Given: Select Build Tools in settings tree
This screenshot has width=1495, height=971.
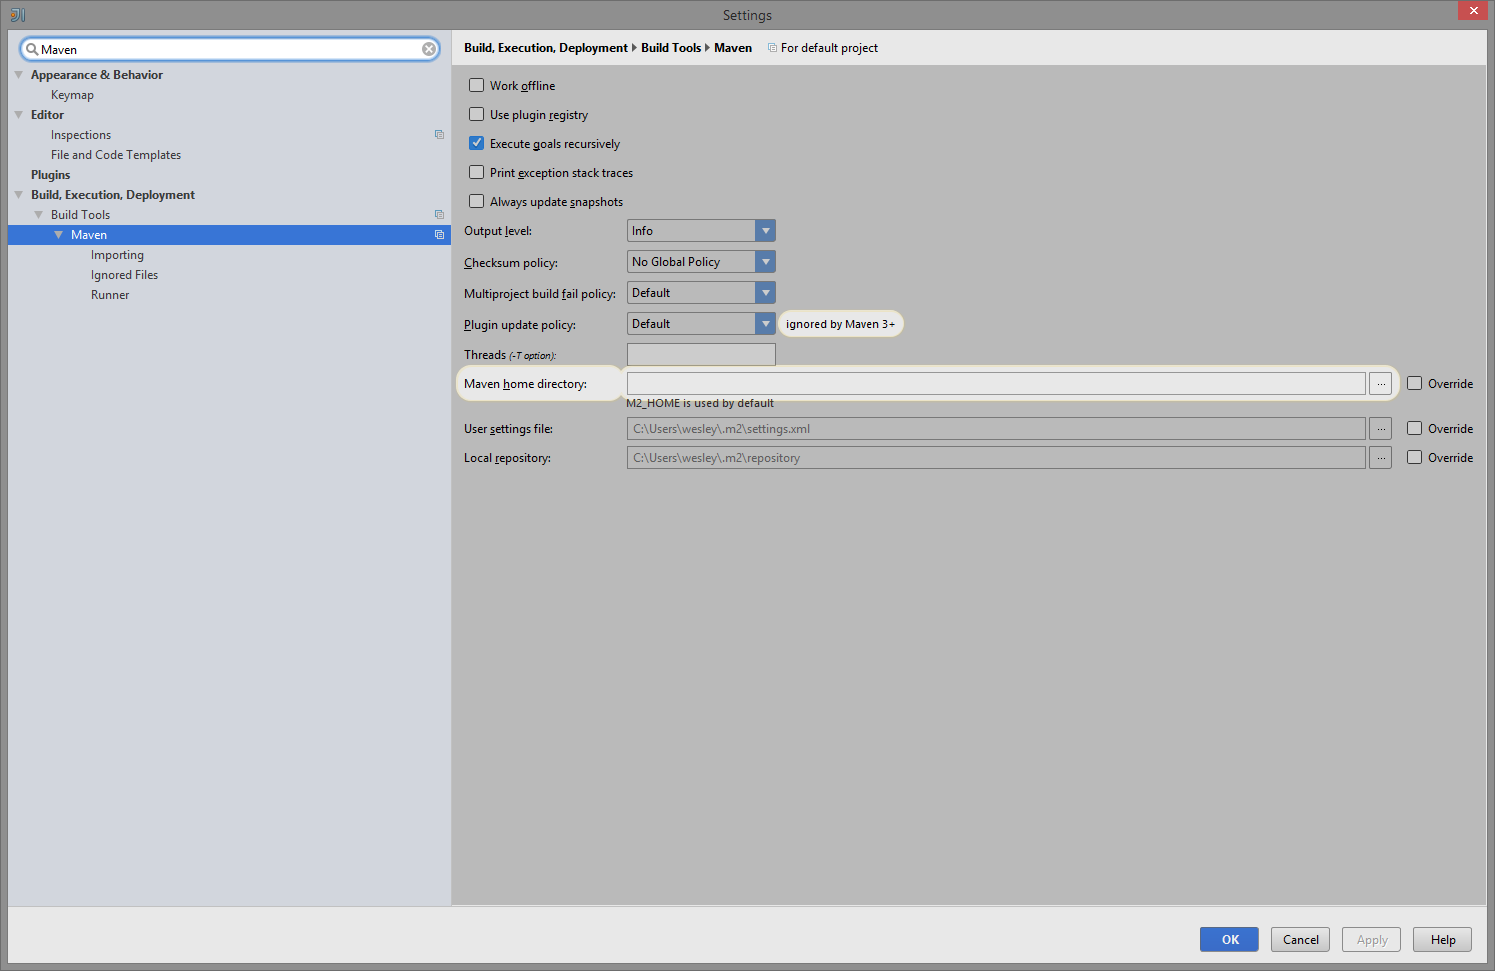Looking at the screenshot, I should [80, 215].
